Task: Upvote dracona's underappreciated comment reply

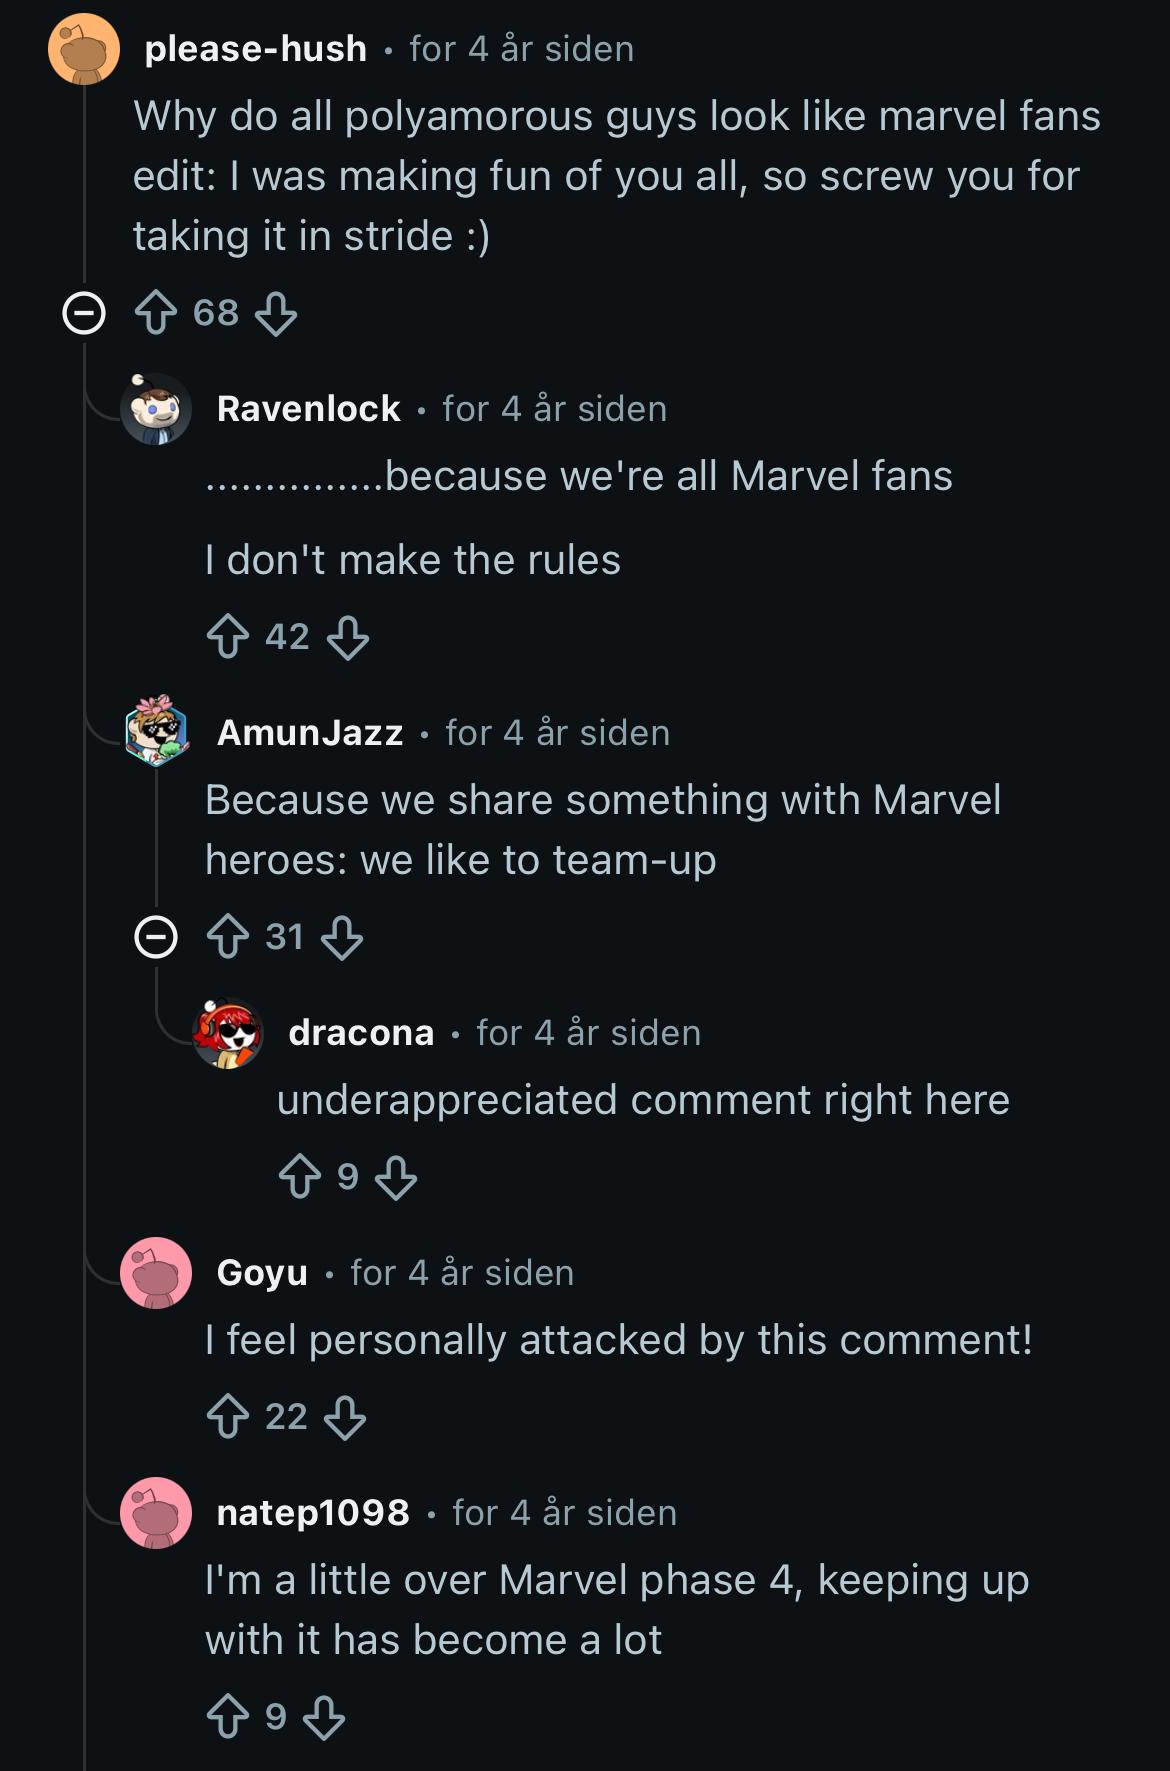Action: [x=299, y=1177]
